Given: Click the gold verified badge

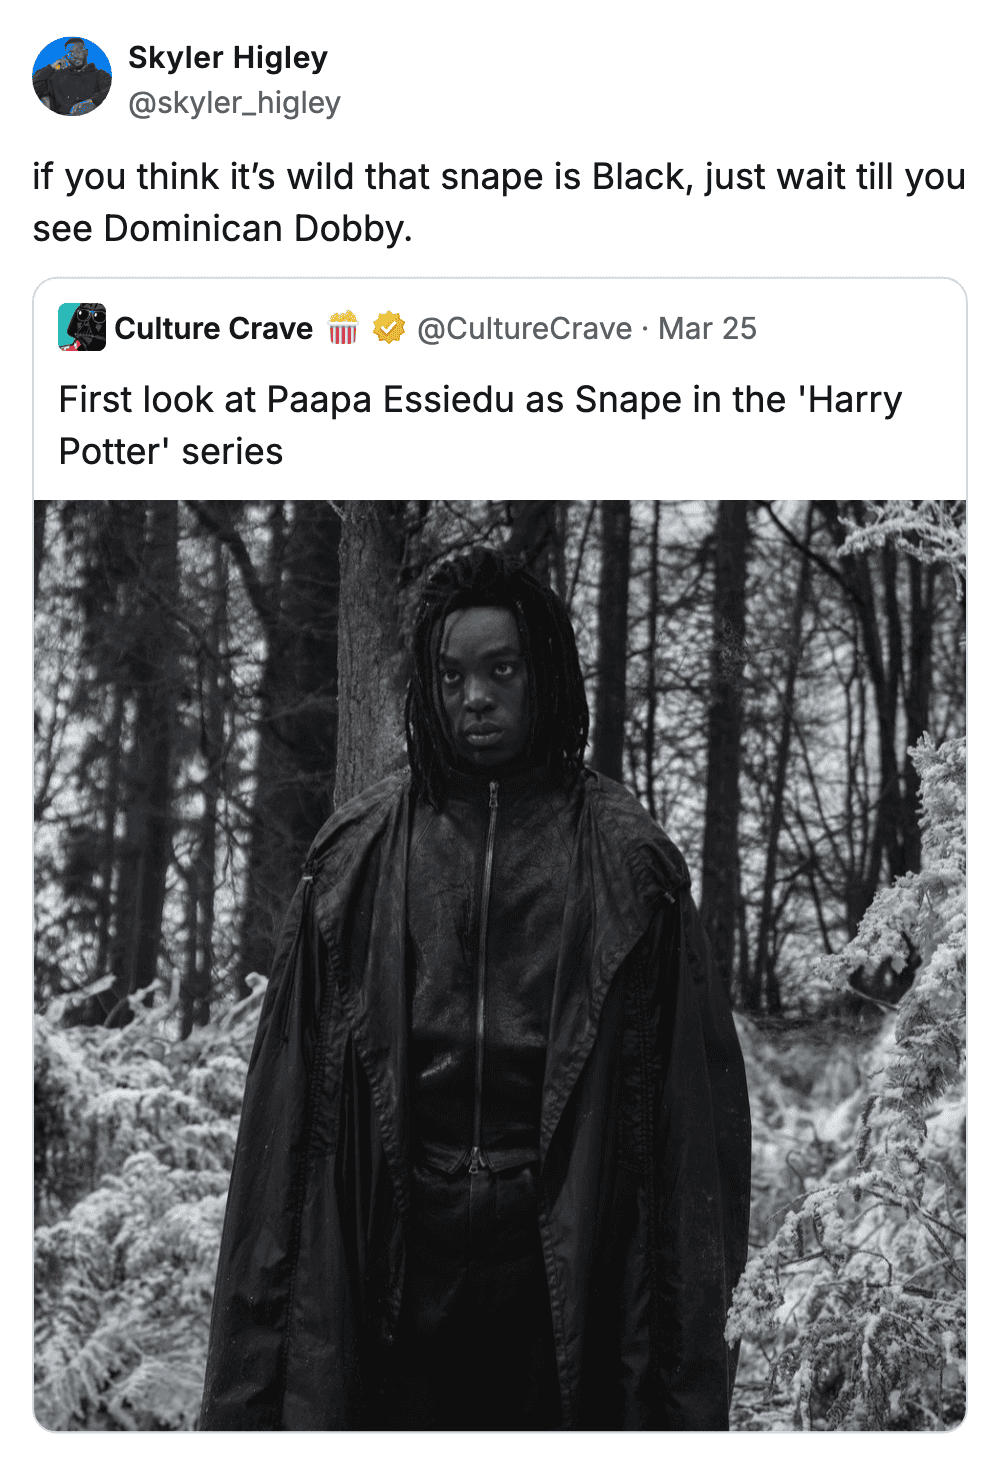Looking at the screenshot, I should 389,328.
